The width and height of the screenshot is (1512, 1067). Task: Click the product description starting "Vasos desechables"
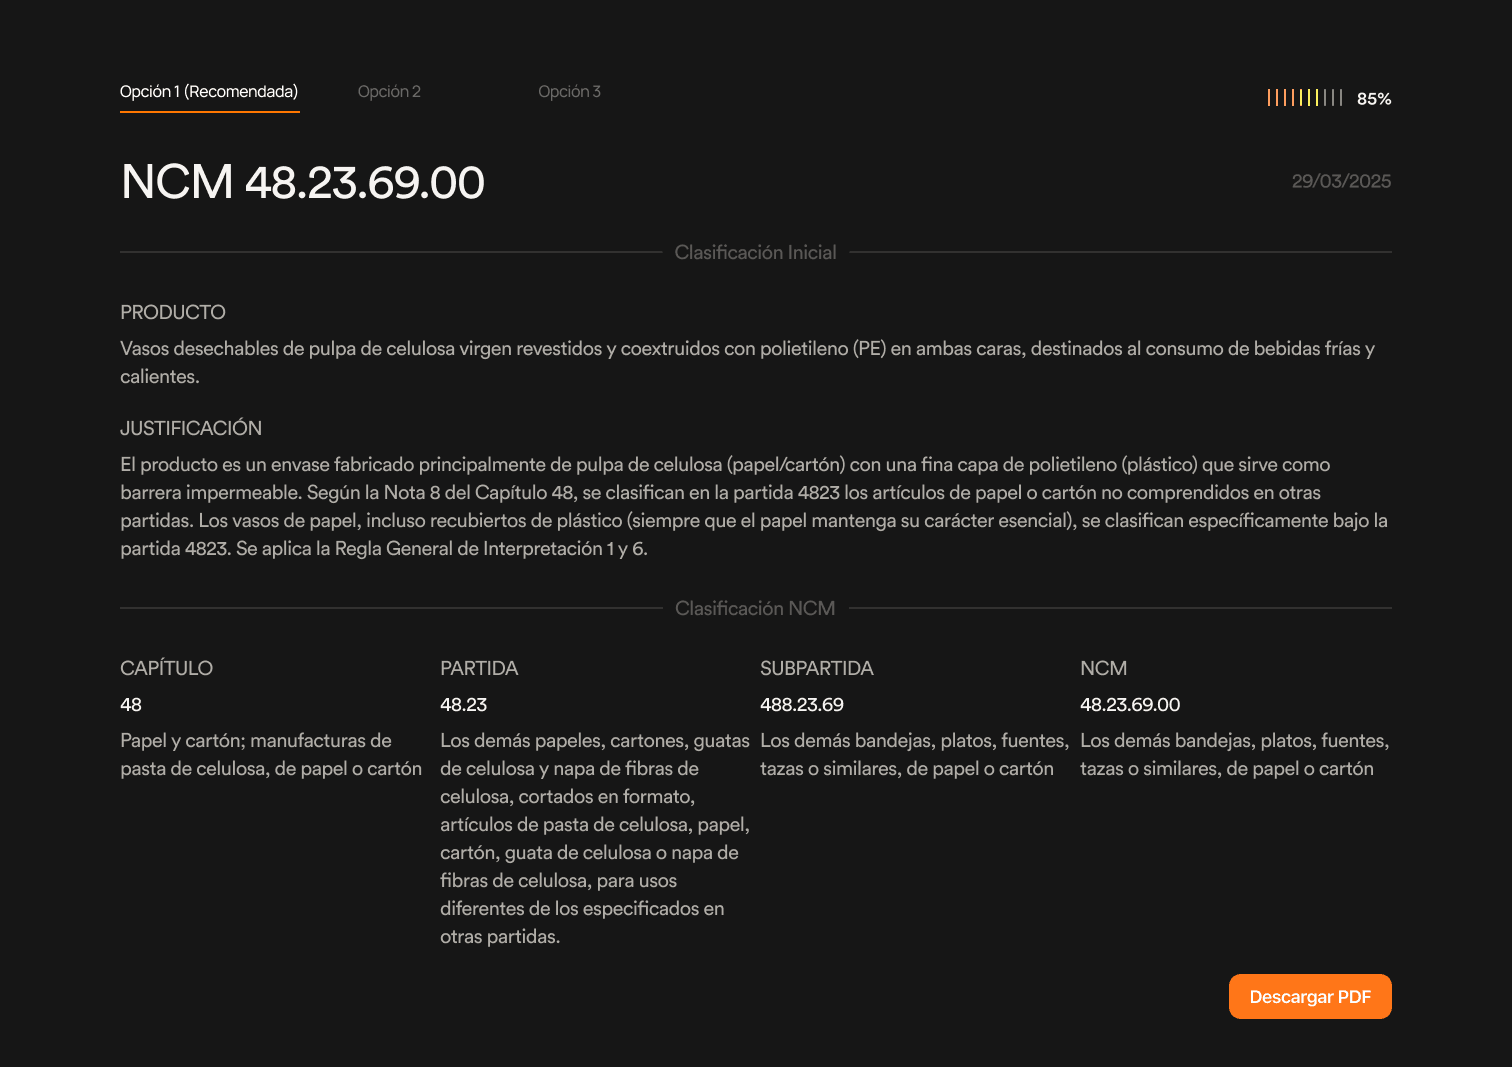click(748, 363)
